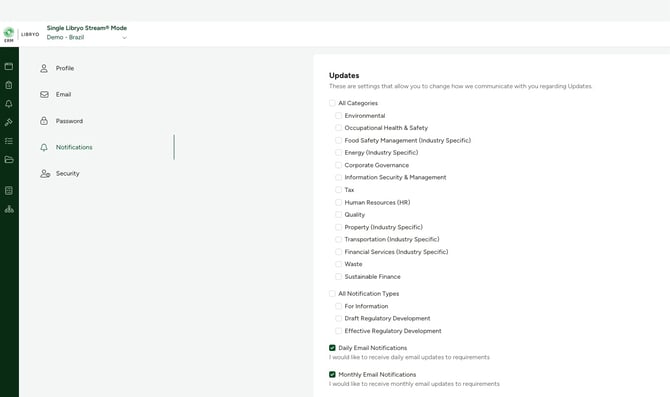Enable the Environmental category checkbox
The height and width of the screenshot is (397, 670).
pos(338,115)
